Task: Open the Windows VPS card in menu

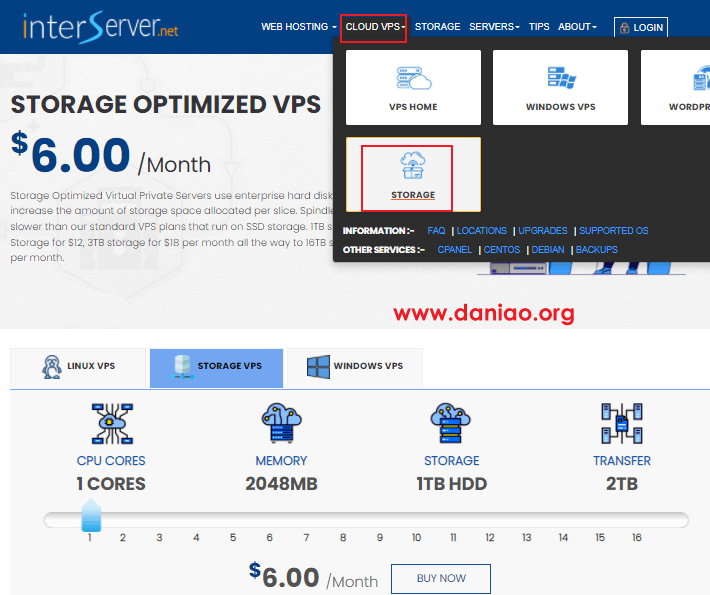Action: click(560, 87)
